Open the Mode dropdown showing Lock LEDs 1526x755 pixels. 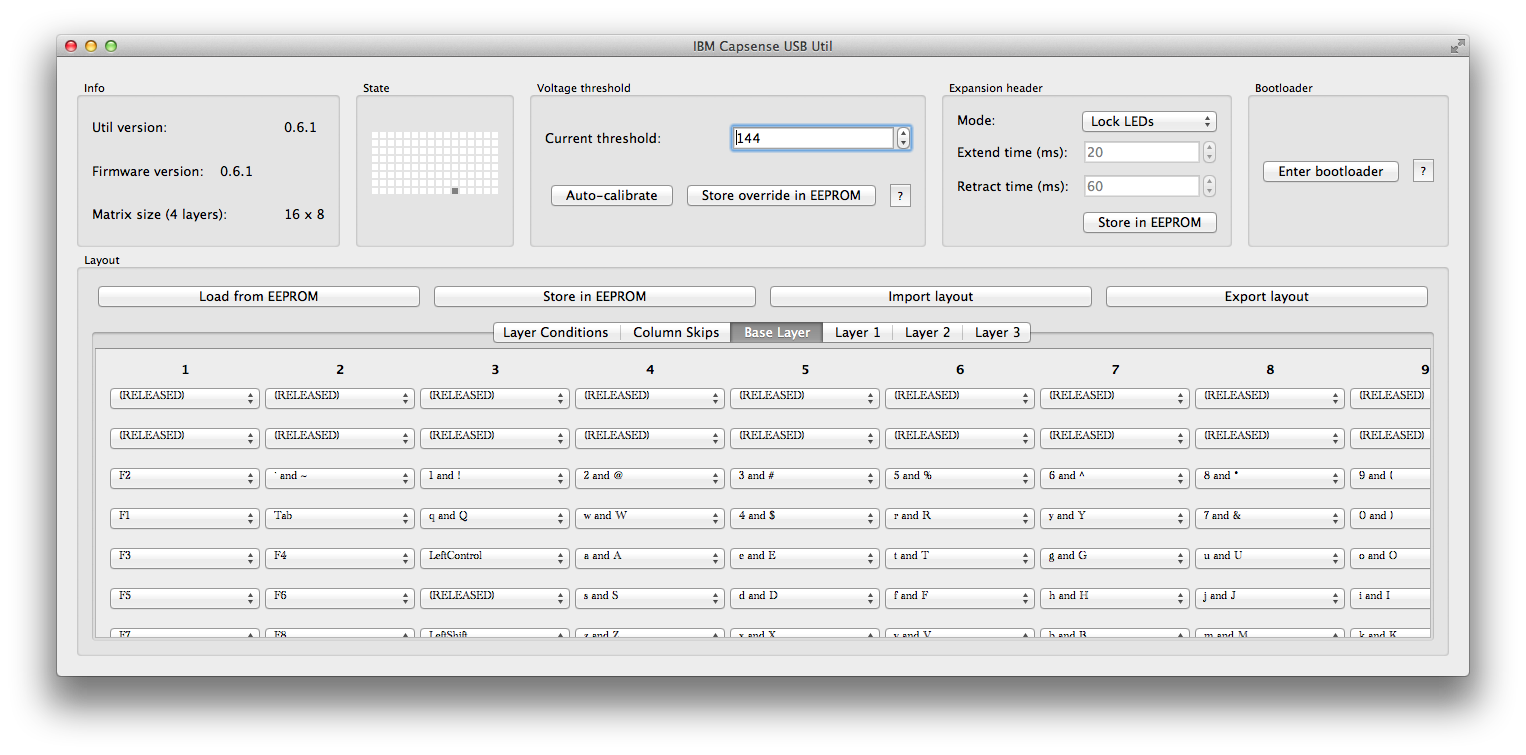1149,120
